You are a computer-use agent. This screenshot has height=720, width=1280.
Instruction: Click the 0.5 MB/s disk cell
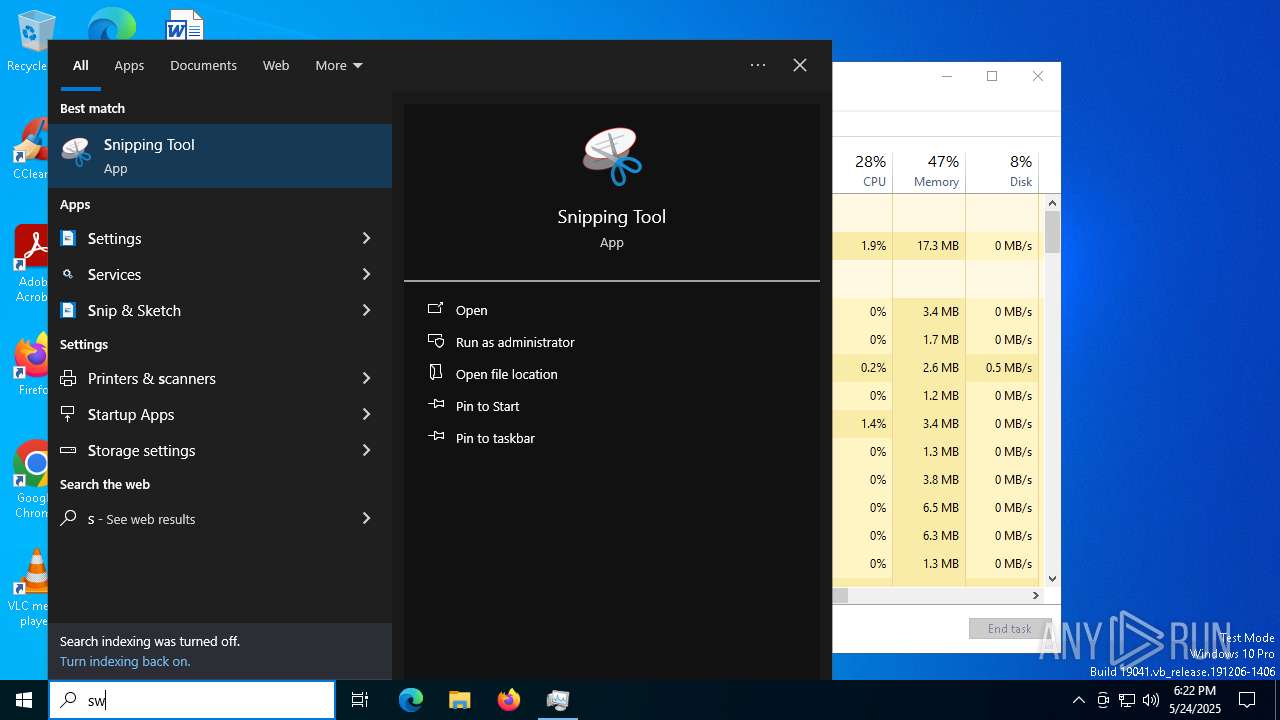(1003, 367)
